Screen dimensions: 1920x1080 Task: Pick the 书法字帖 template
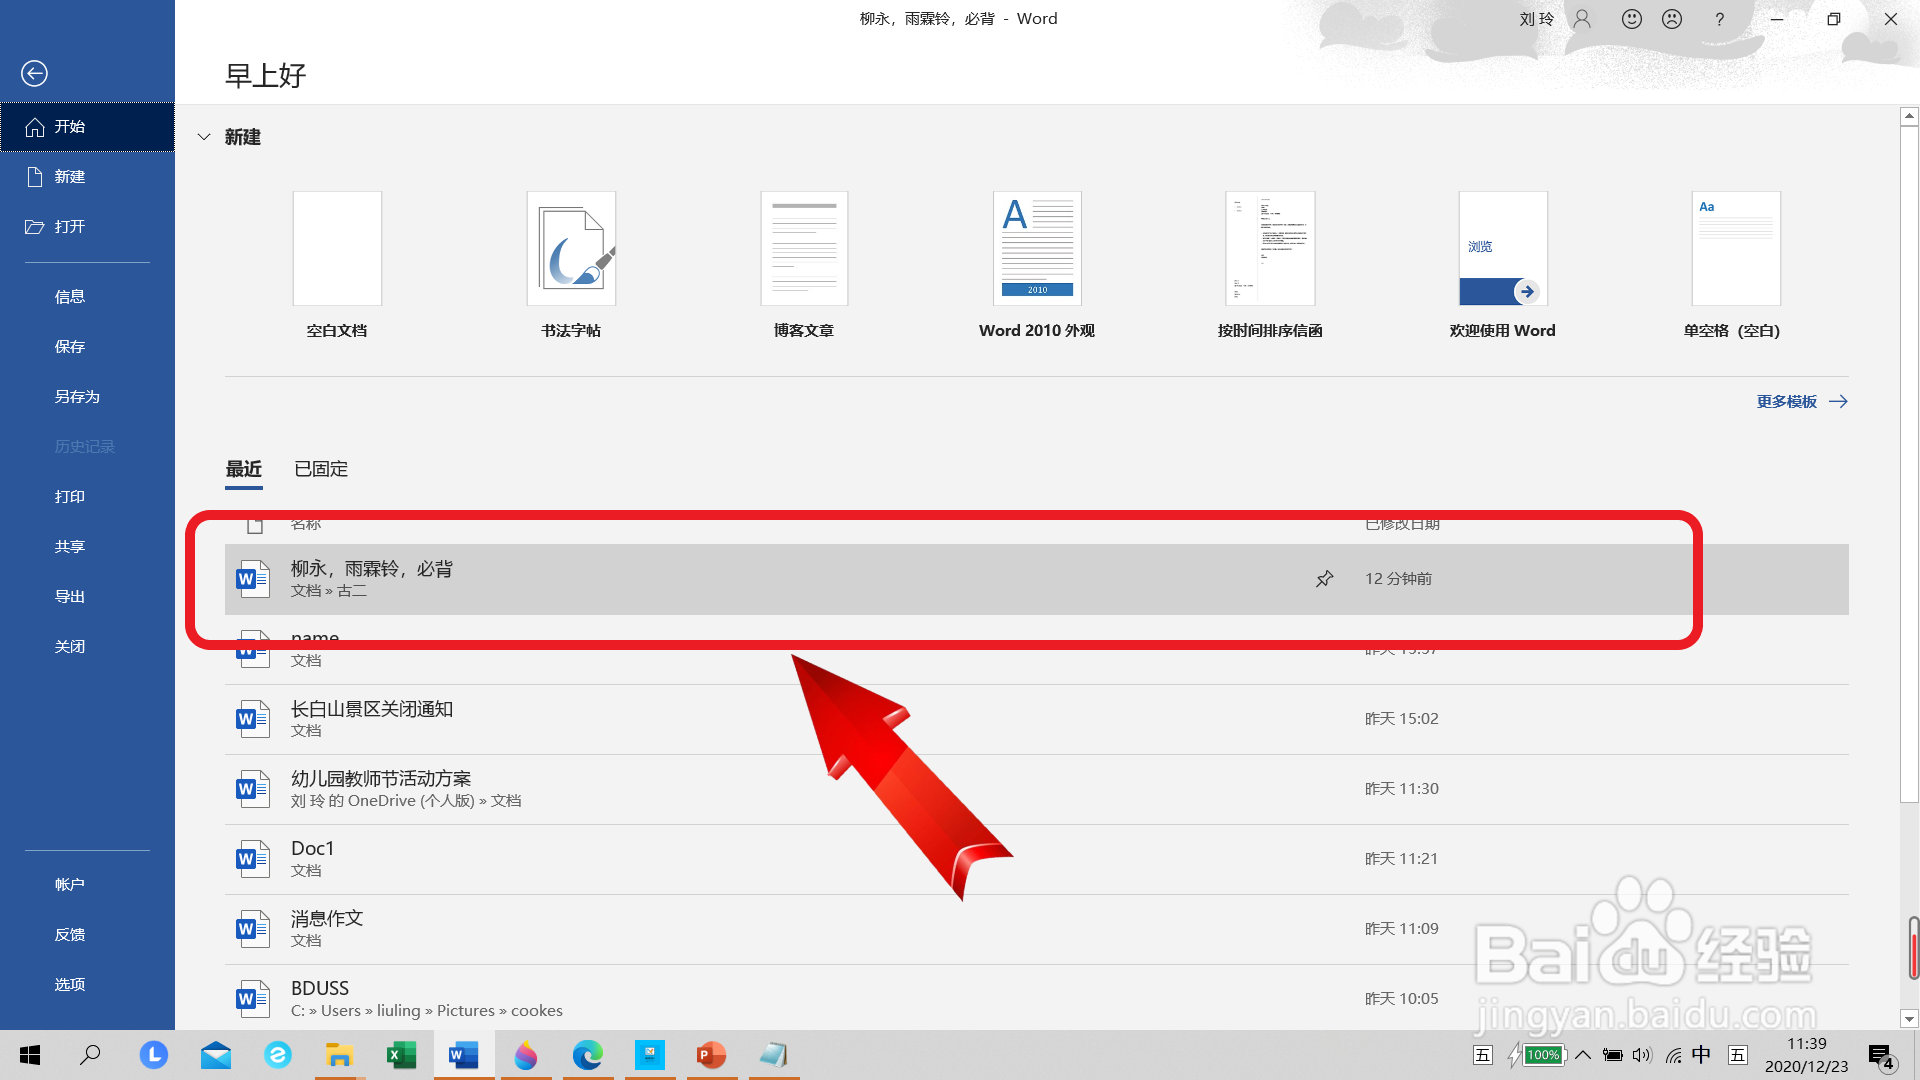pos(571,265)
